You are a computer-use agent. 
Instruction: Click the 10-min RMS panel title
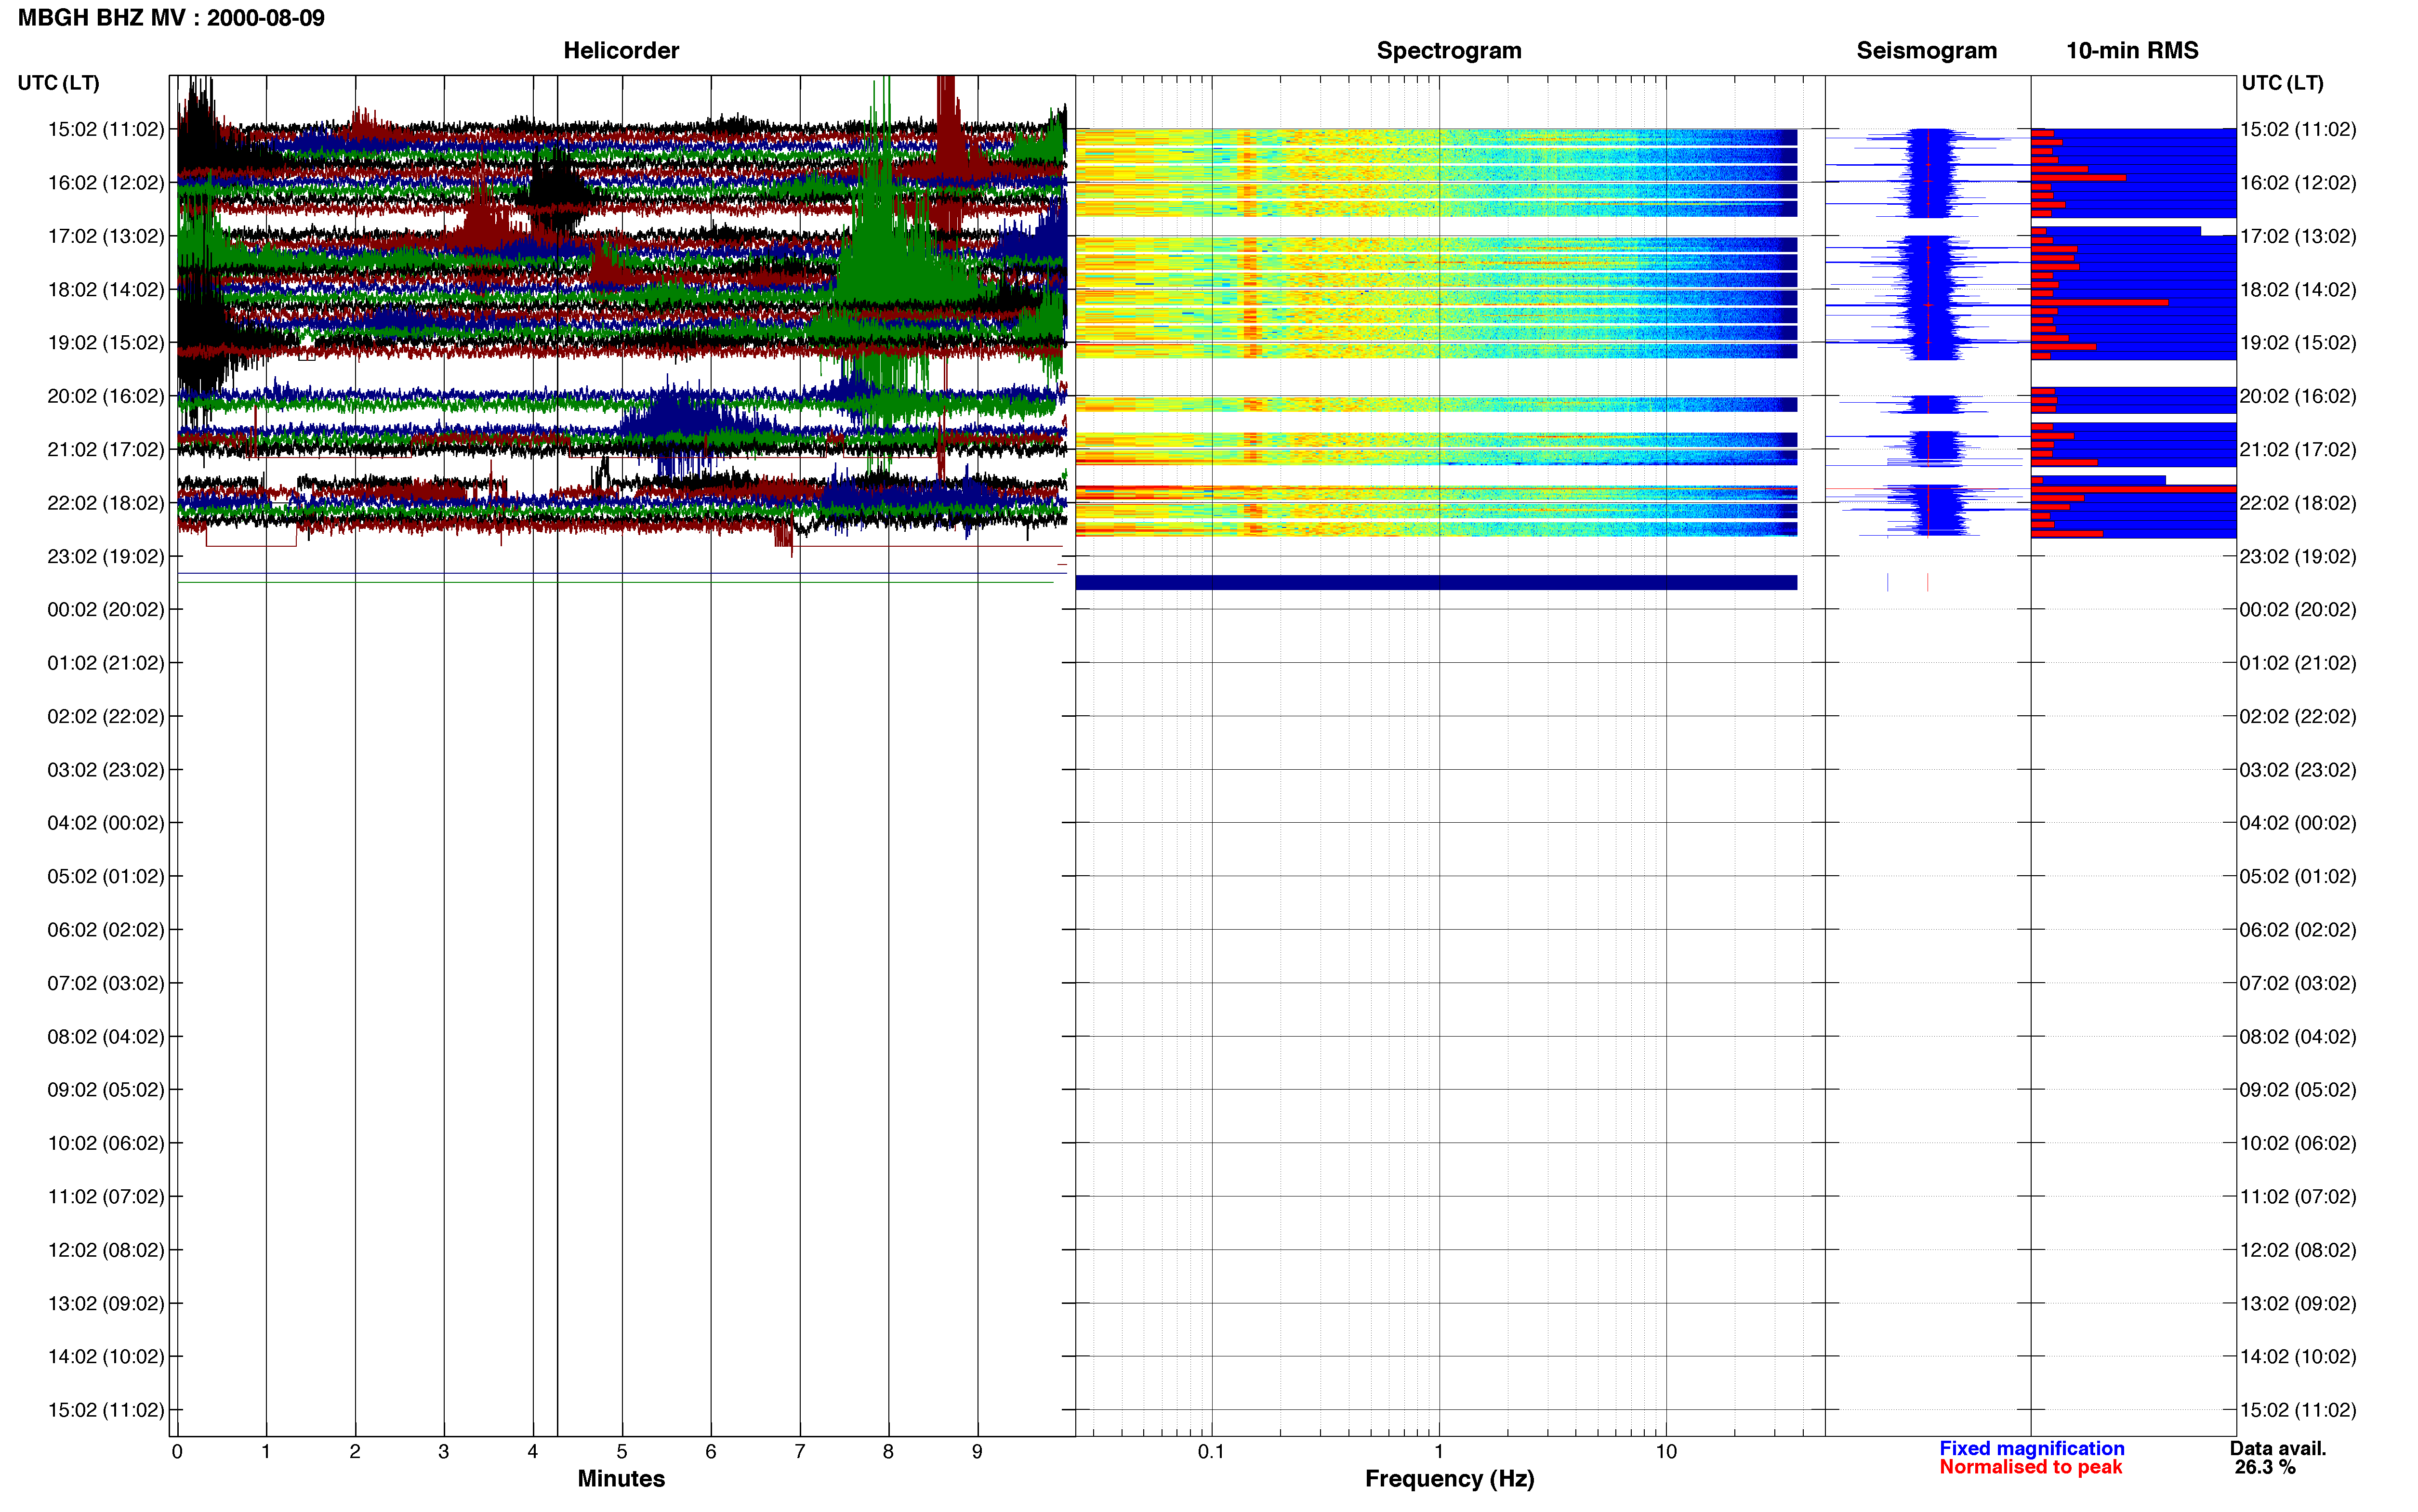[x=2132, y=51]
